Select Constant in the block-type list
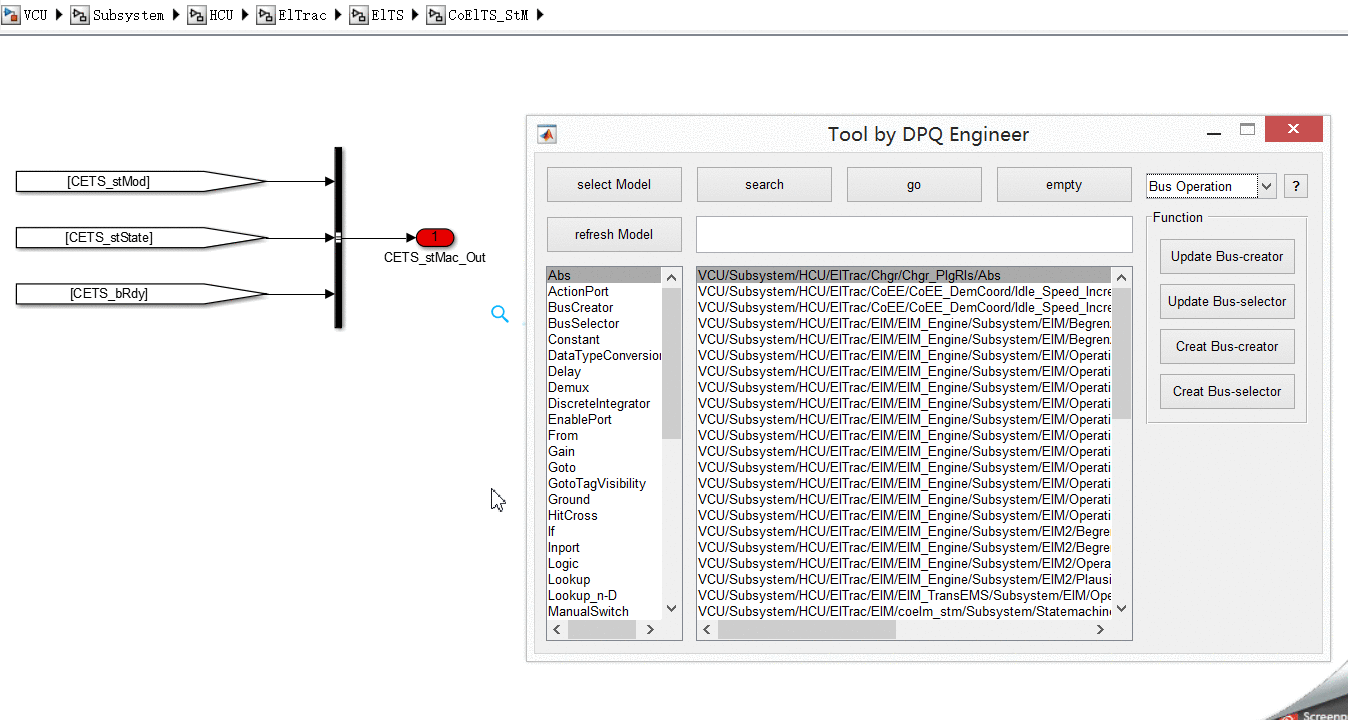Image resolution: width=1348 pixels, height=720 pixels. pos(604,339)
